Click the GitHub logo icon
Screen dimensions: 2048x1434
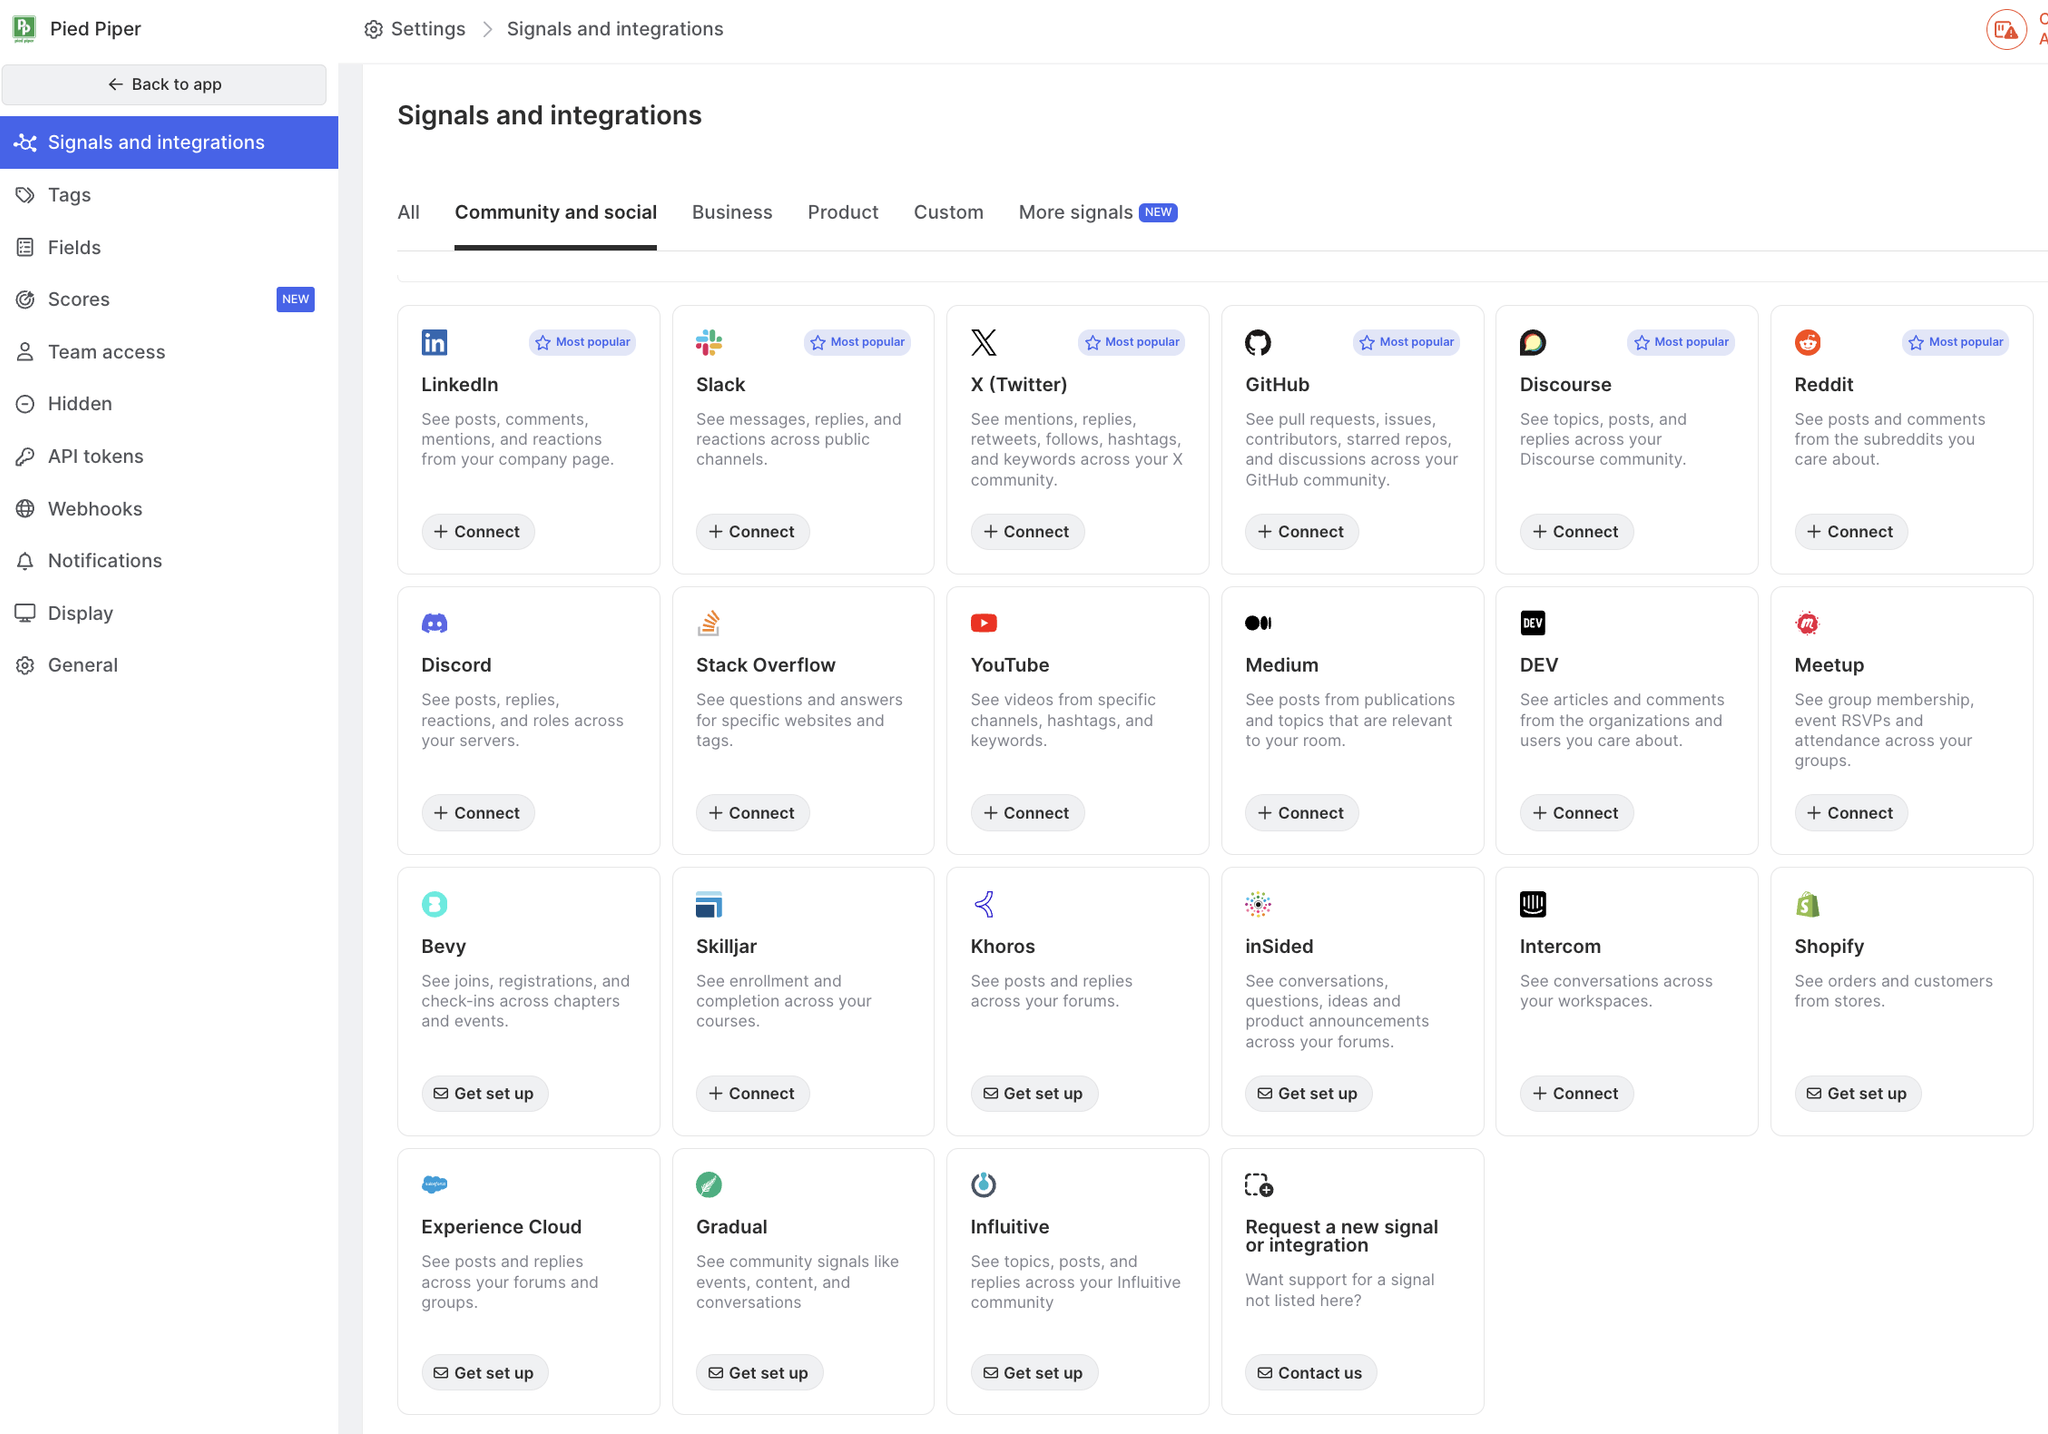[1258, 342]
